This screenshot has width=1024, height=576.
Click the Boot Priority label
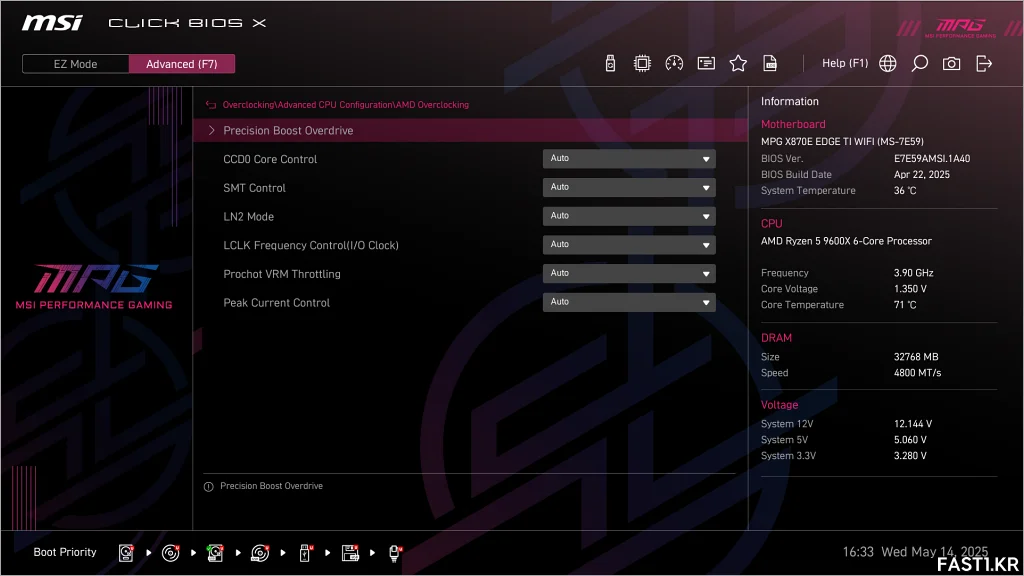[x=65, y=552]
